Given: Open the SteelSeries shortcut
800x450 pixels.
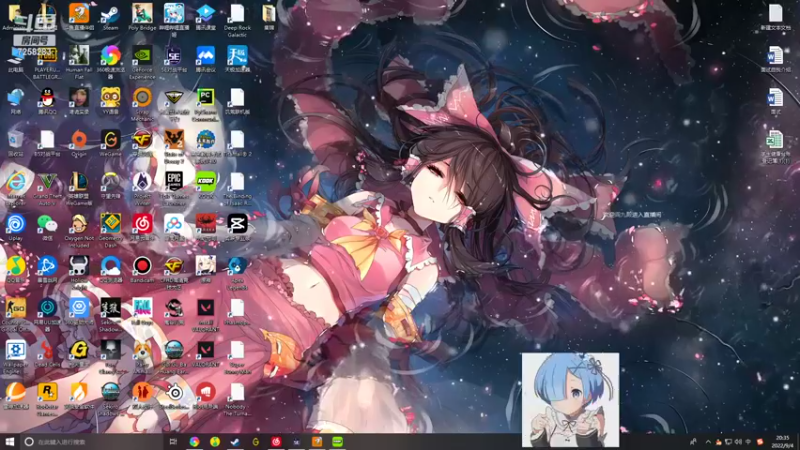Looking at the screenshot, I should (x=173, y=396).
